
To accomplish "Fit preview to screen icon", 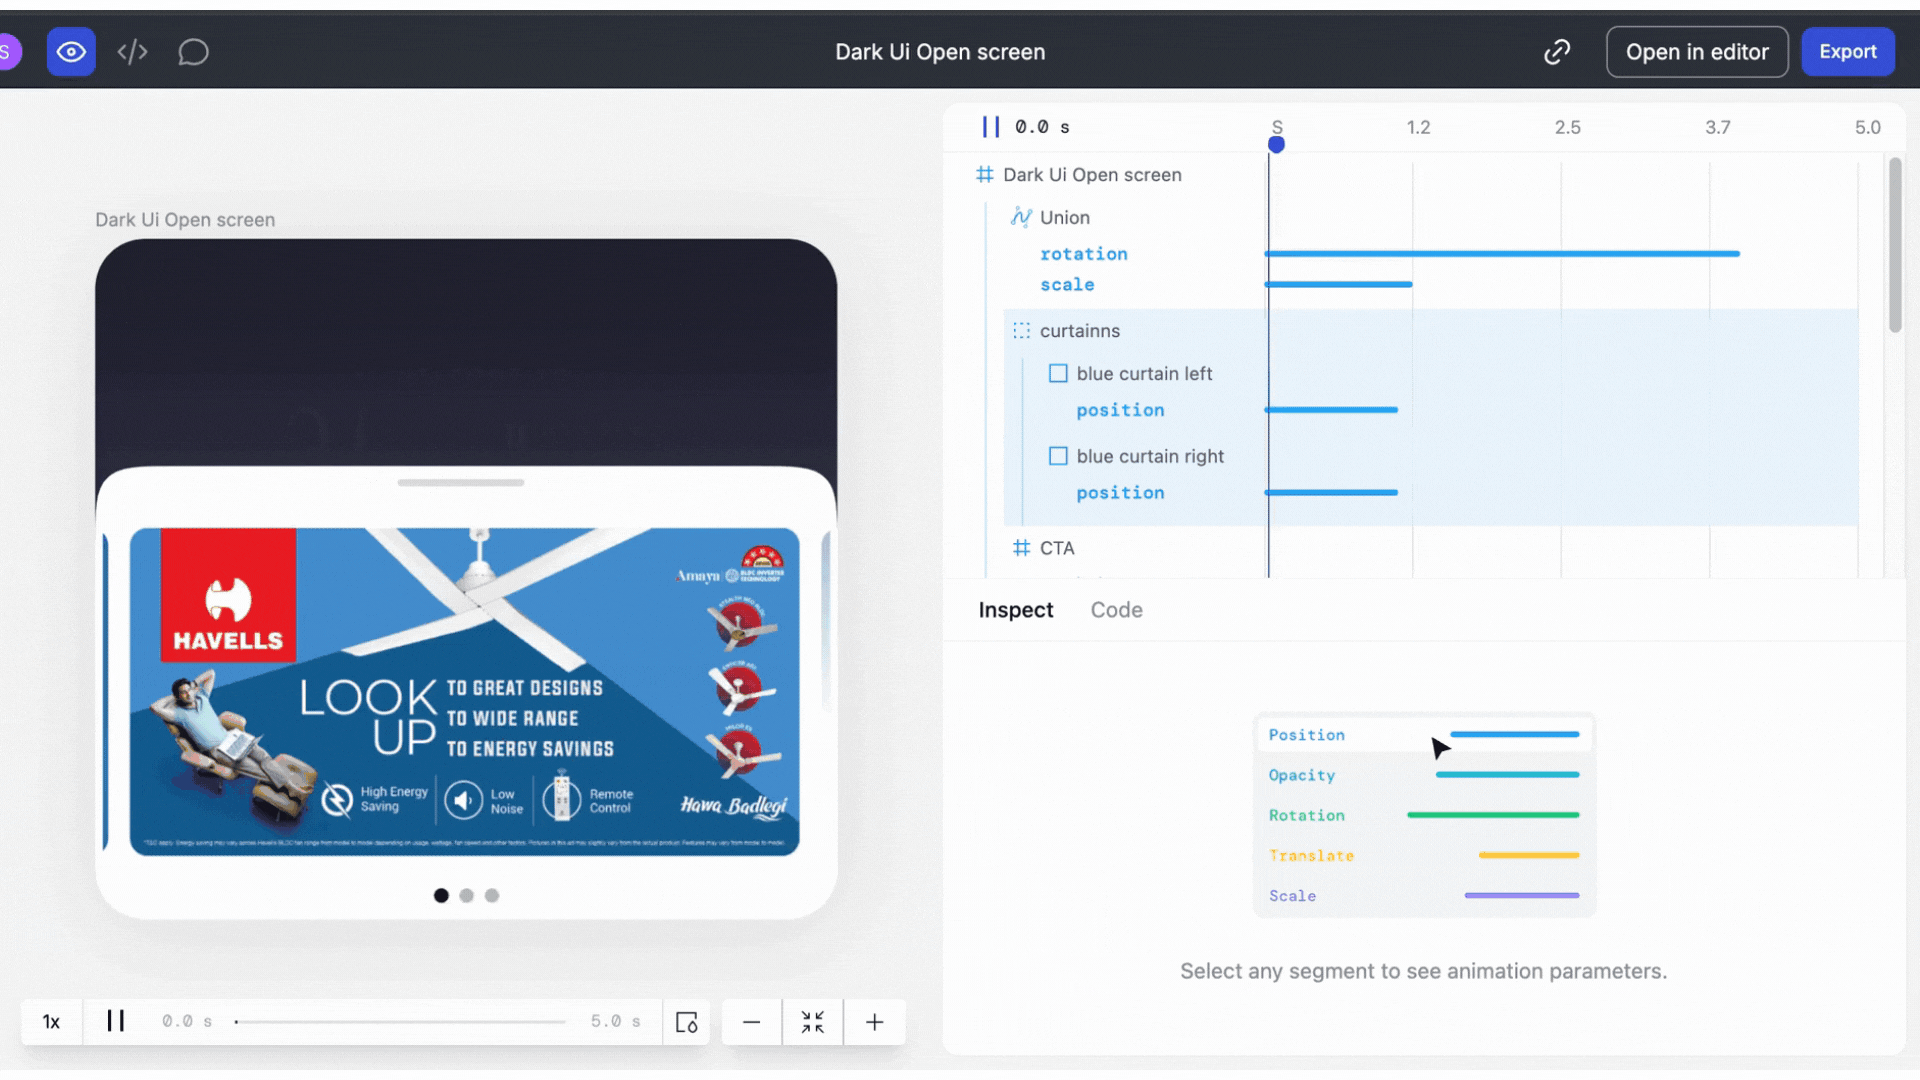I will coord(813,1022).
